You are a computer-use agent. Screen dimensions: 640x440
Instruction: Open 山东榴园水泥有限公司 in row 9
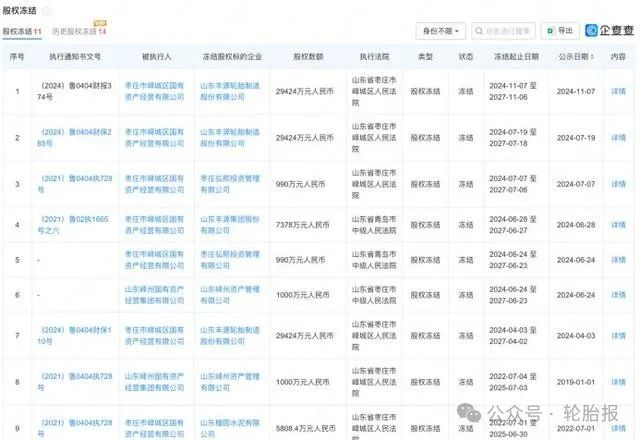tap(230, 429)
